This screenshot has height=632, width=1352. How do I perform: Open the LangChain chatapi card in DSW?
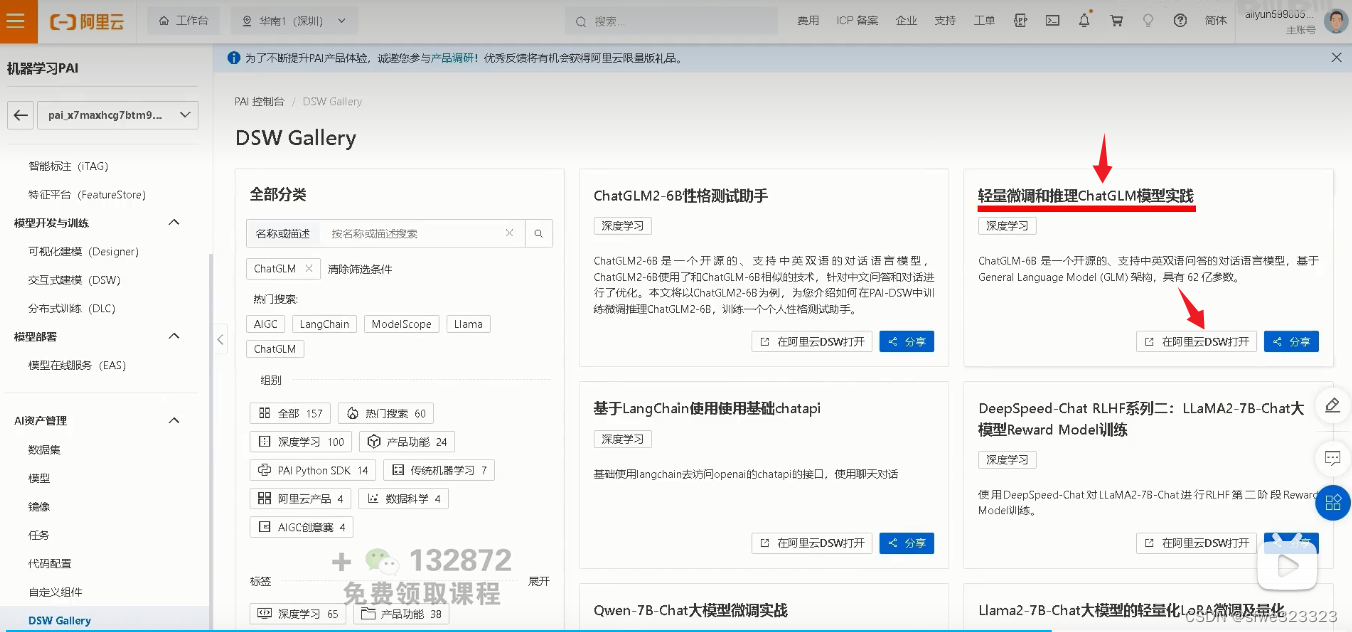tap(812, 543)
